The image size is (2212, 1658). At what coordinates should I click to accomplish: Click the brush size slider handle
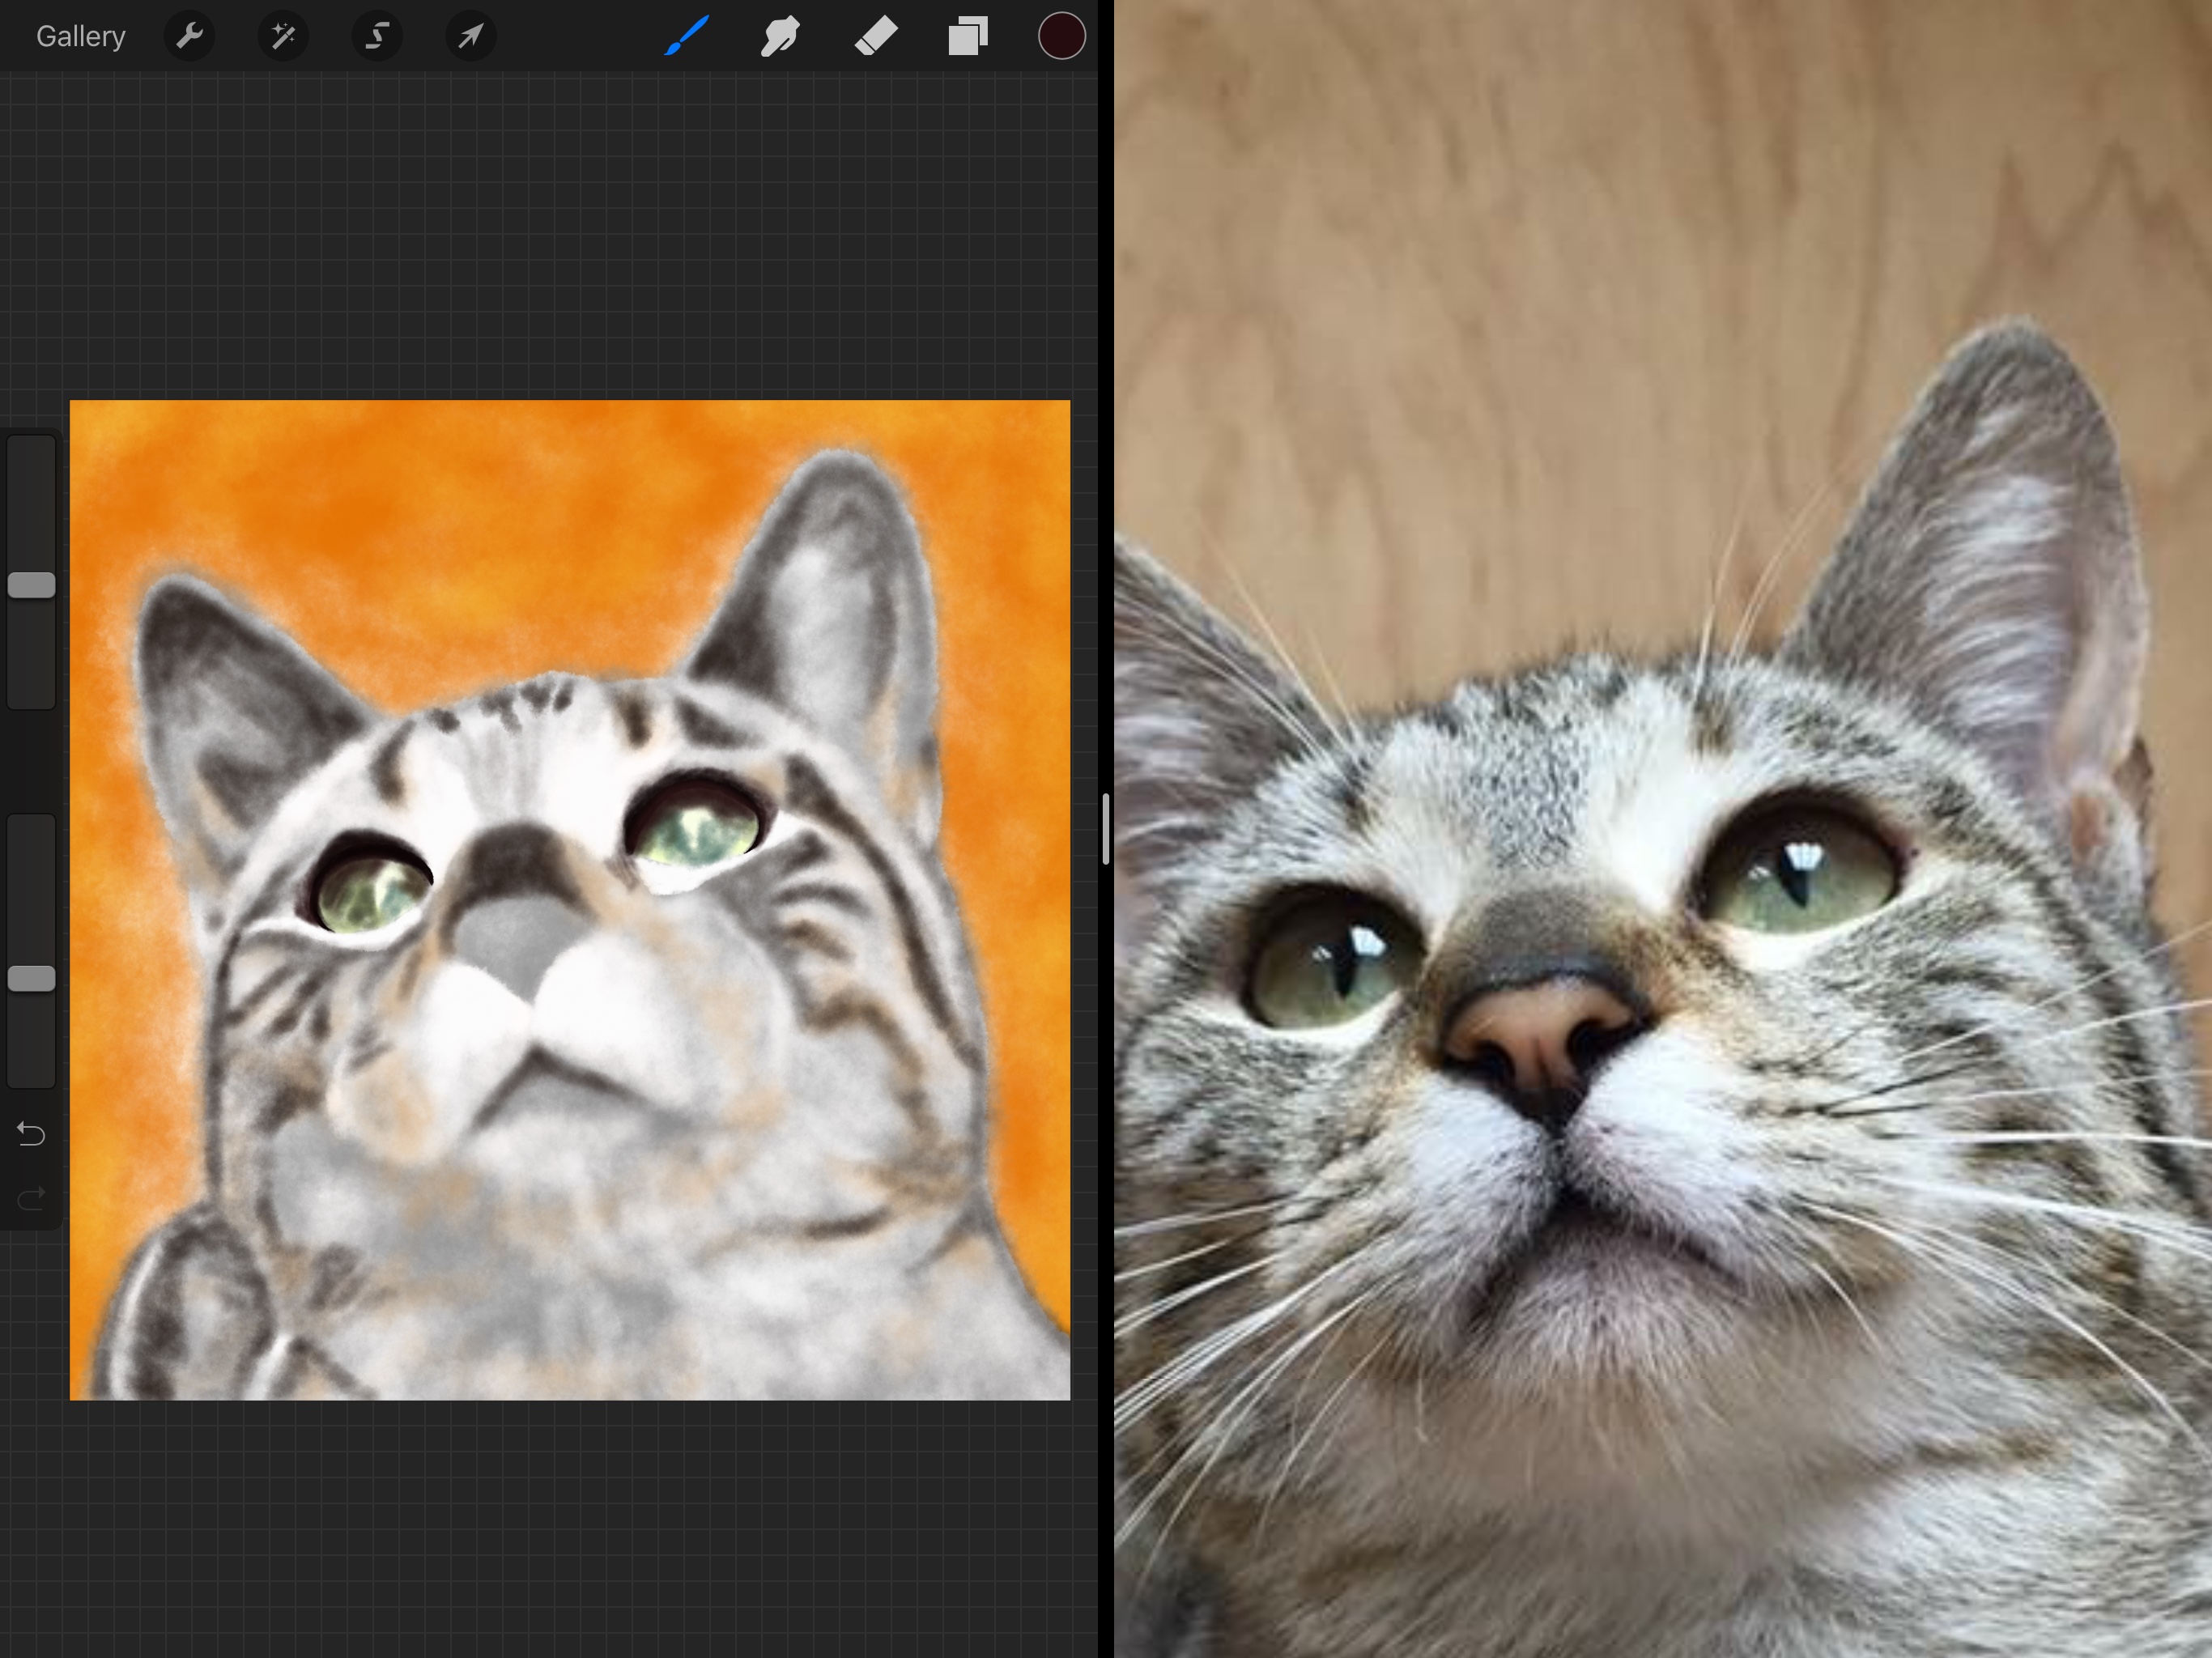click(31, 585)
